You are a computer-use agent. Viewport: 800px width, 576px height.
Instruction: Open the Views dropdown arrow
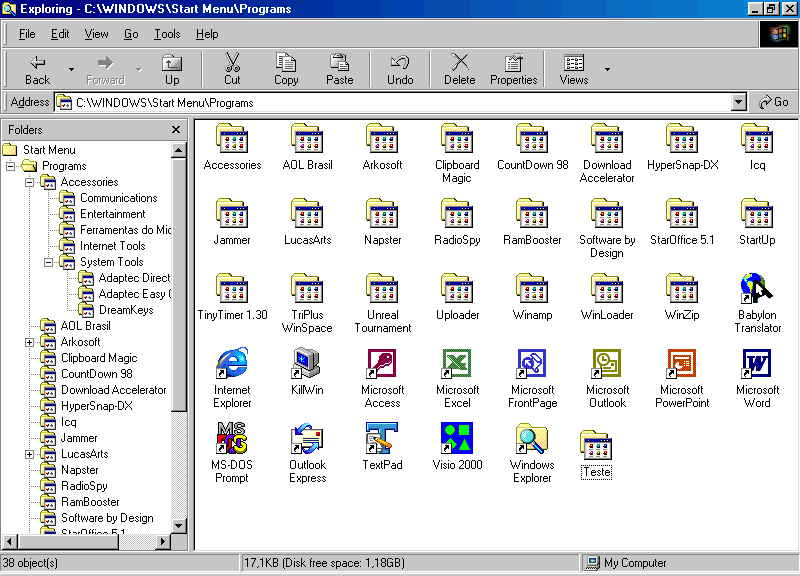(x=607, y=69)
